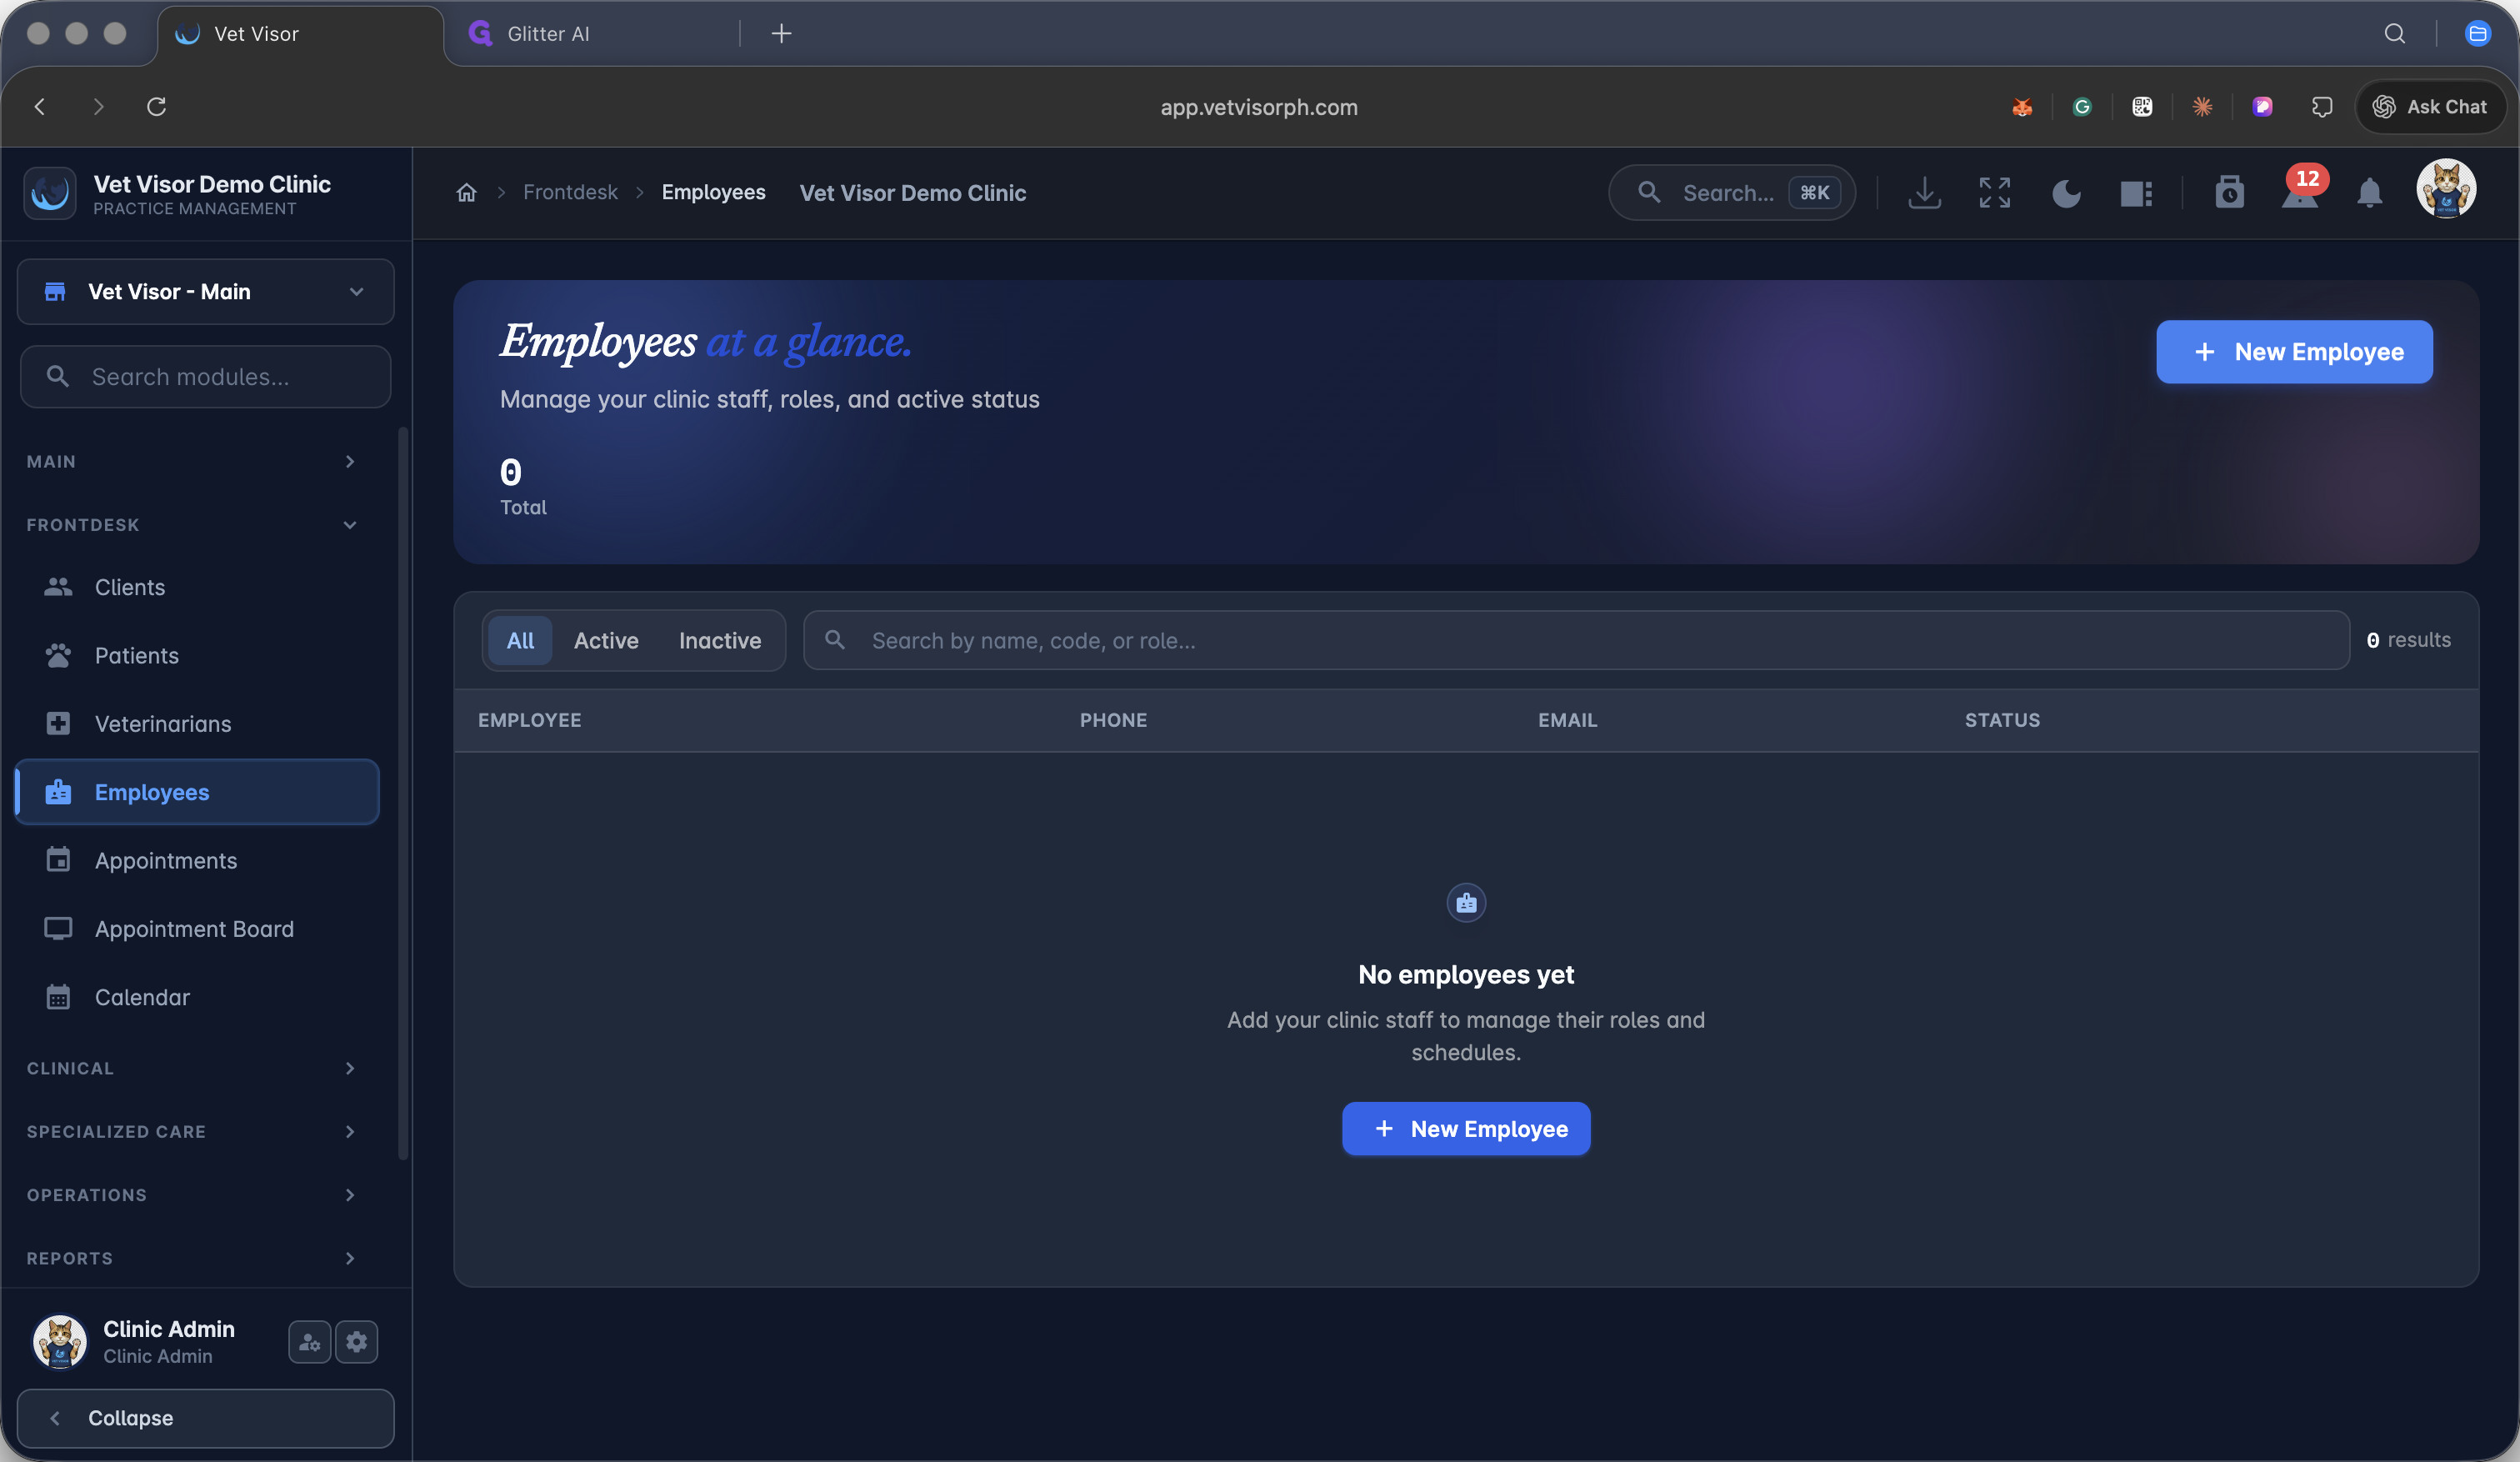Click the PHONE column header

(x=1113, y=720)
